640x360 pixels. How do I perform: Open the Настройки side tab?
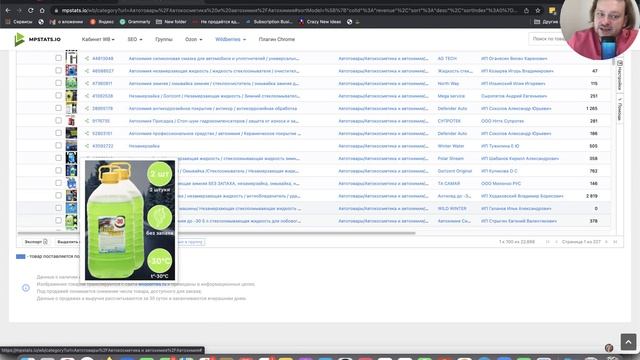pos(620,76)
